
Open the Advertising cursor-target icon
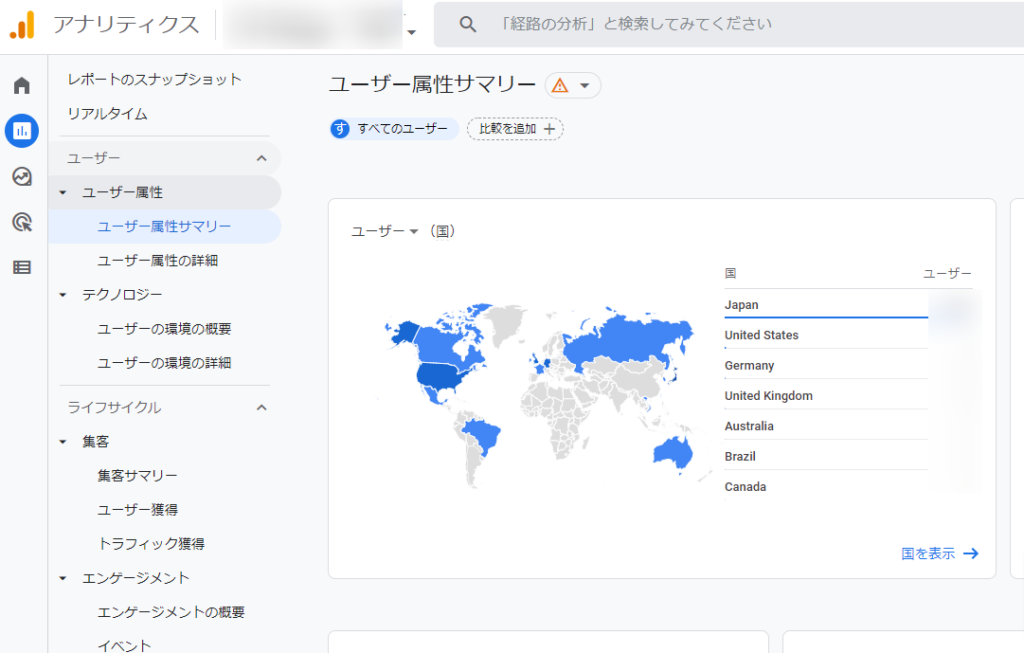coord(22,222)
